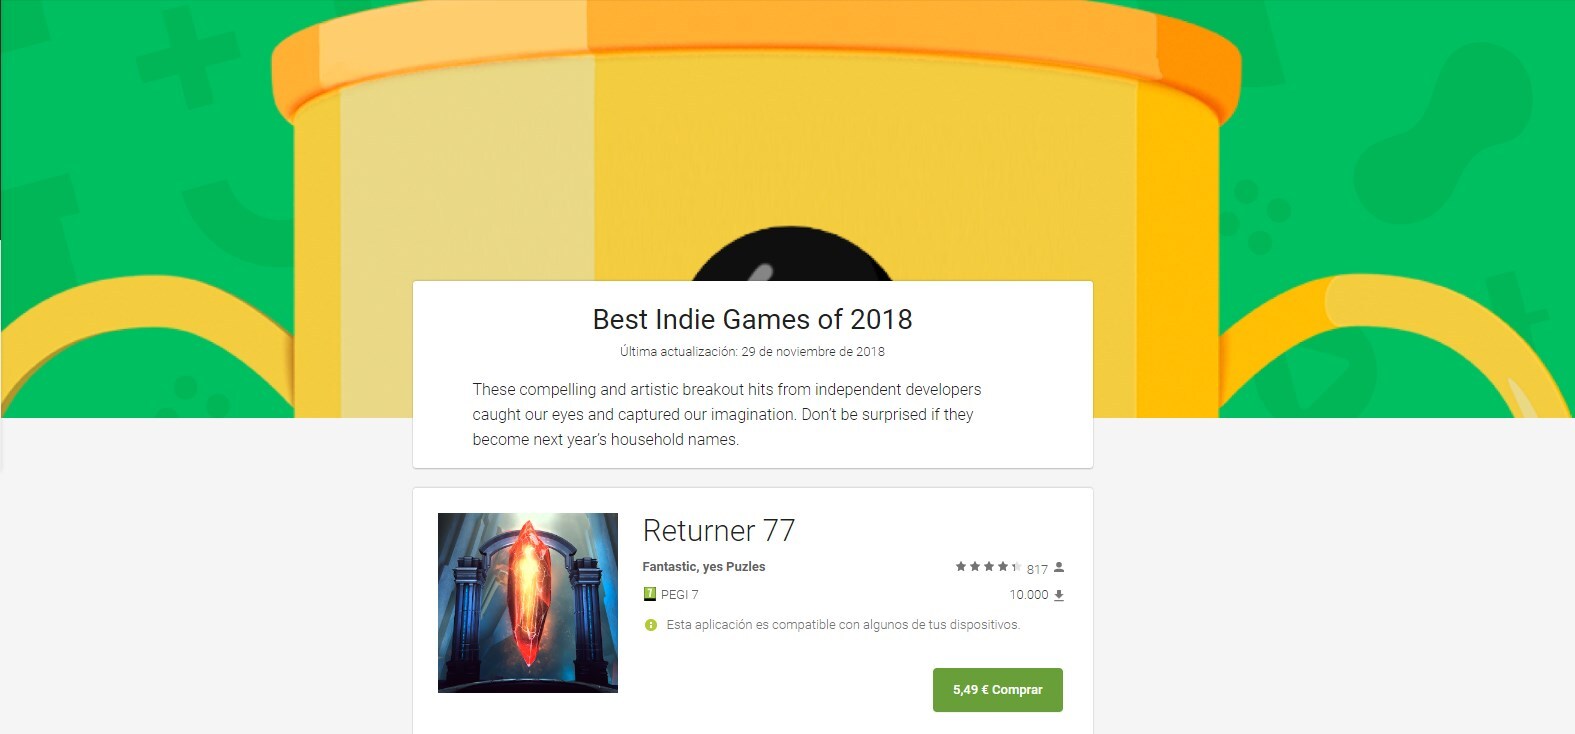
Task: Click the green PEGI 7 rating badge
Action: tap(650, 594)
